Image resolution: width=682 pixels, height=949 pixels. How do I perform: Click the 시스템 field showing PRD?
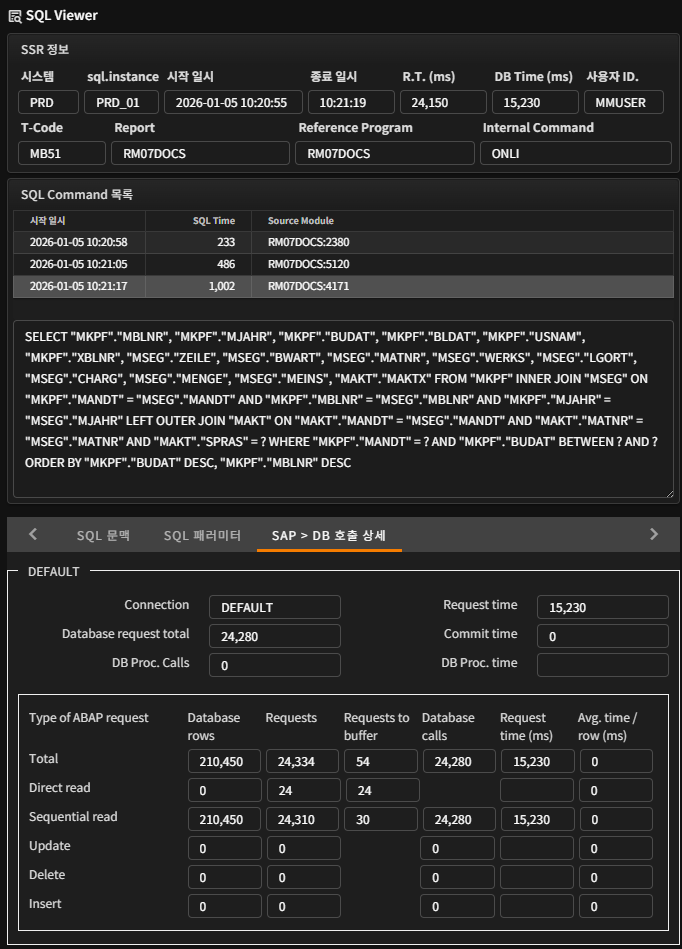[48, 102]
